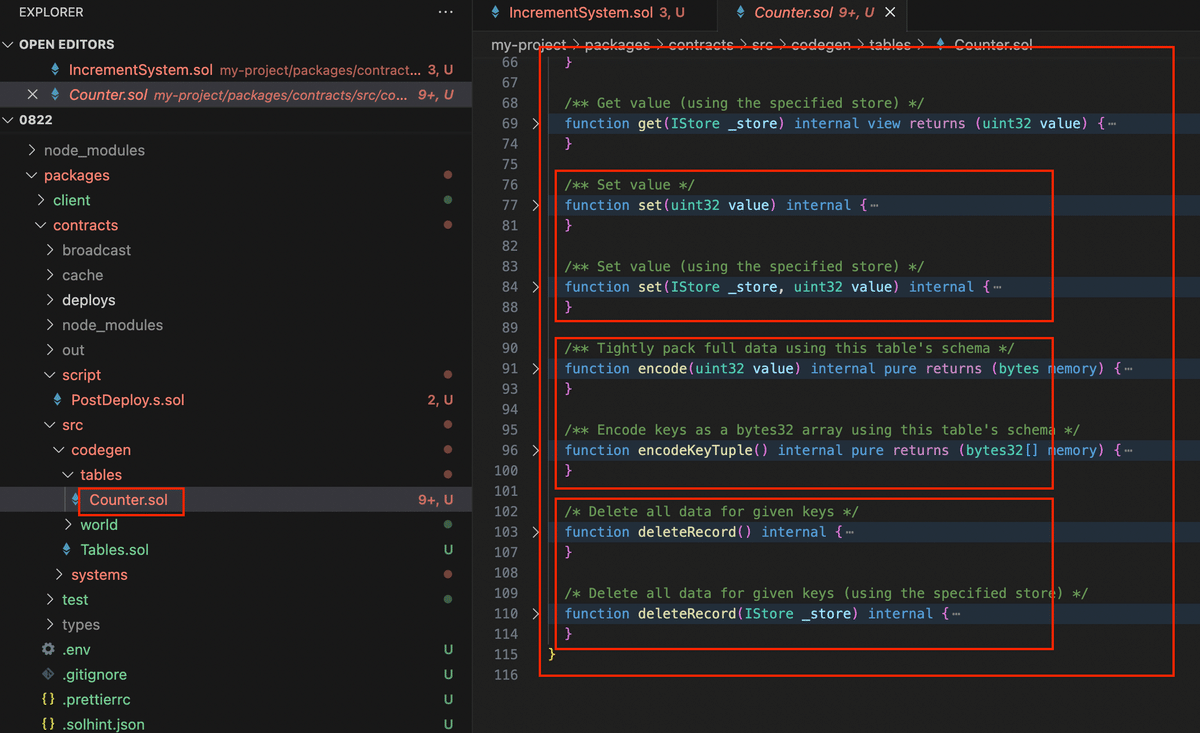Expand the client folder

coord(41,200)
